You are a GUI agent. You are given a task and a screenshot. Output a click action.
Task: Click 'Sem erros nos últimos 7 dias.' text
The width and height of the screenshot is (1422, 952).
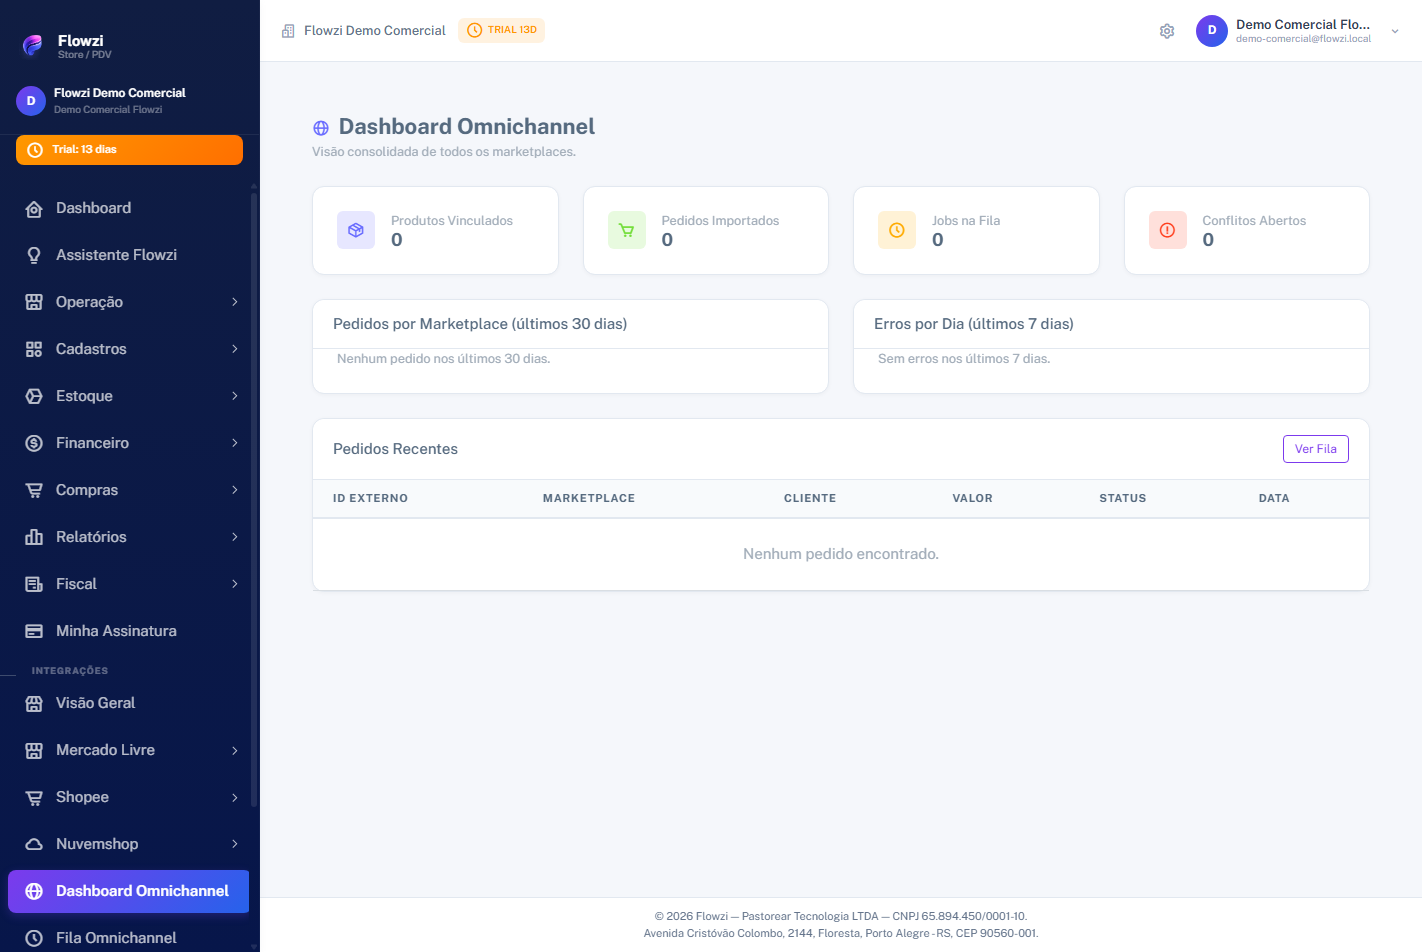pos(964,359)
